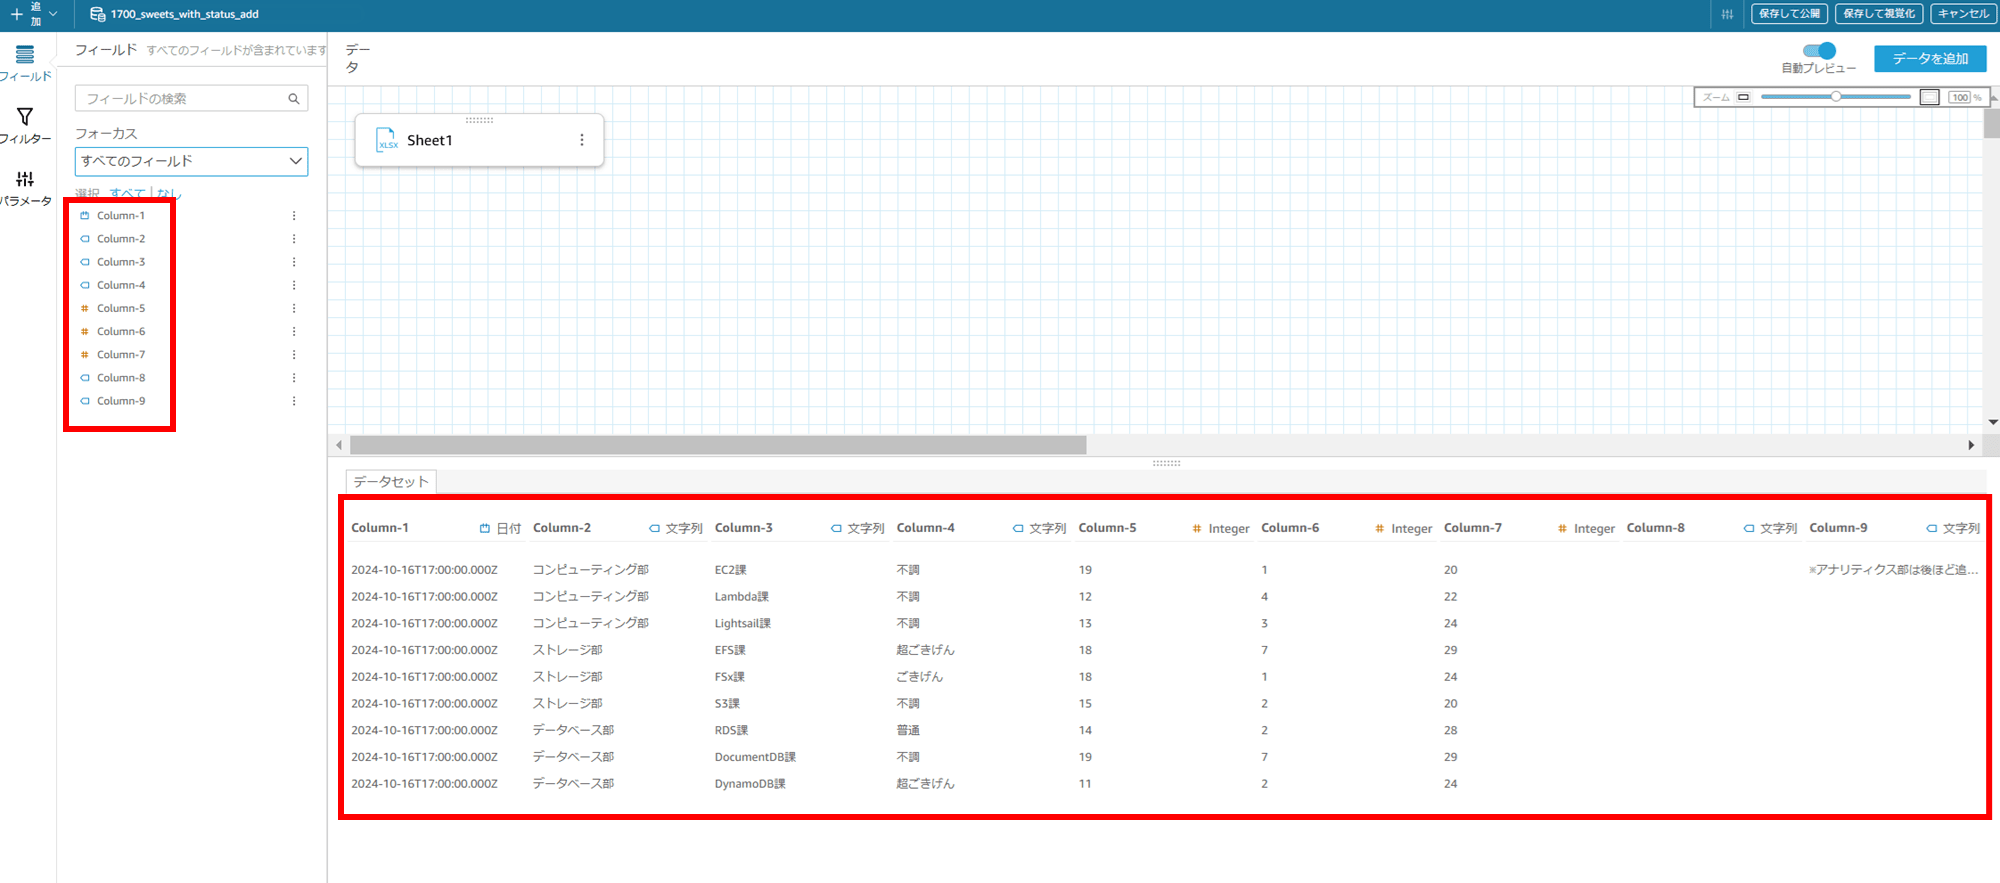Click date type icon of Column-1 in field list
The width and height of the screenshot is (2000, 883).
(x=85, y=216)
